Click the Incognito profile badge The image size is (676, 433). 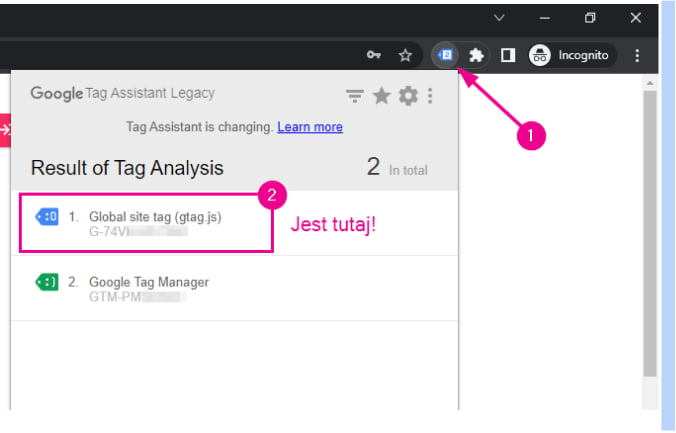pyautogui.click(x=572, y=55)
